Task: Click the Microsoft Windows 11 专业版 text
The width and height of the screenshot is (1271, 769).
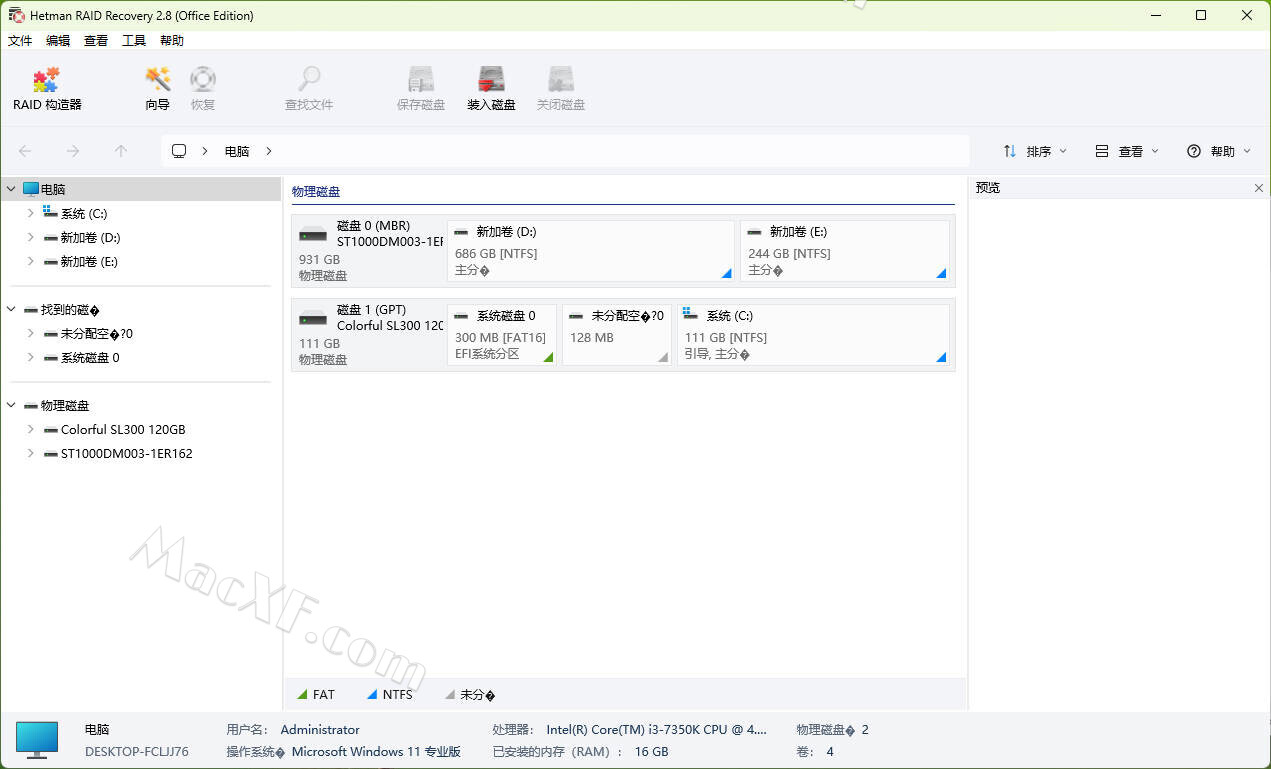Action: [x=376, y=752]
